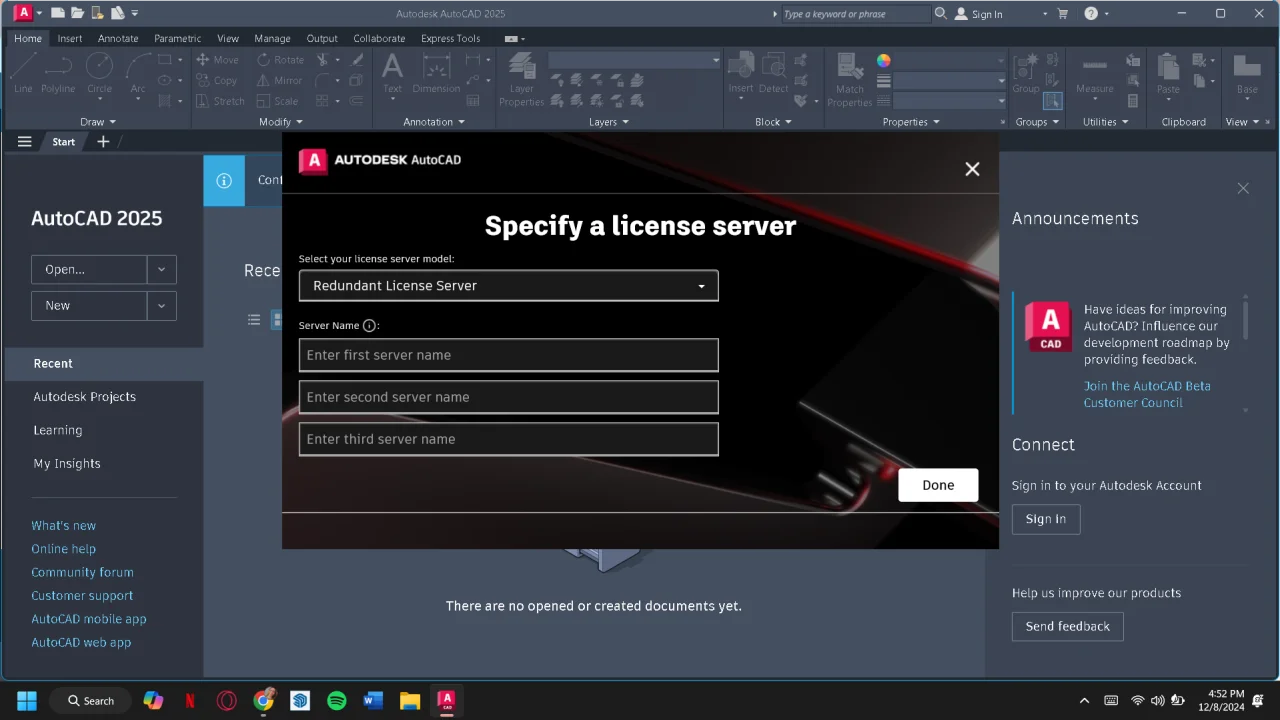Choose the Mirror tool
This screenshot has width=1280, height=720.
(x=280, y=81)
